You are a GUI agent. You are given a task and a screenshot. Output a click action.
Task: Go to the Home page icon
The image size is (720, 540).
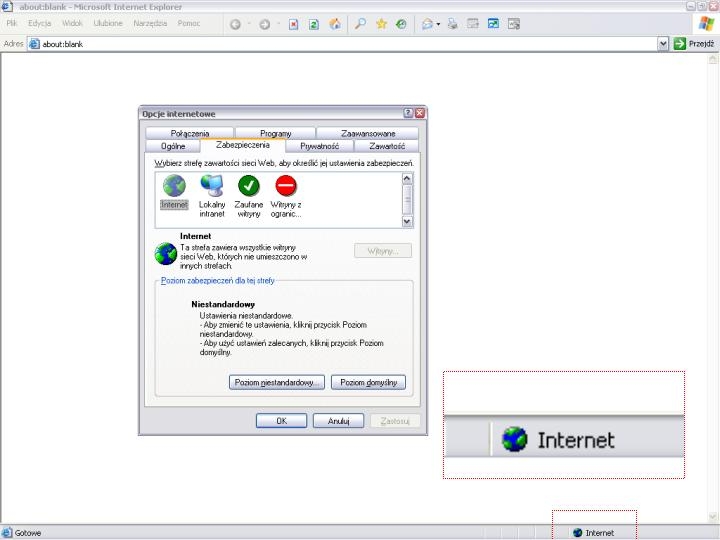(335, 24)
